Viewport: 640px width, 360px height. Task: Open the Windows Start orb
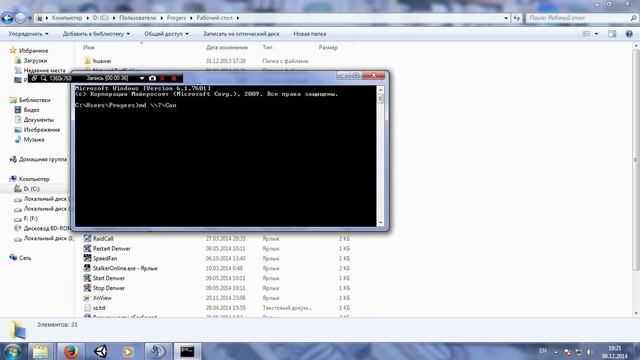[x=12, y=351]
